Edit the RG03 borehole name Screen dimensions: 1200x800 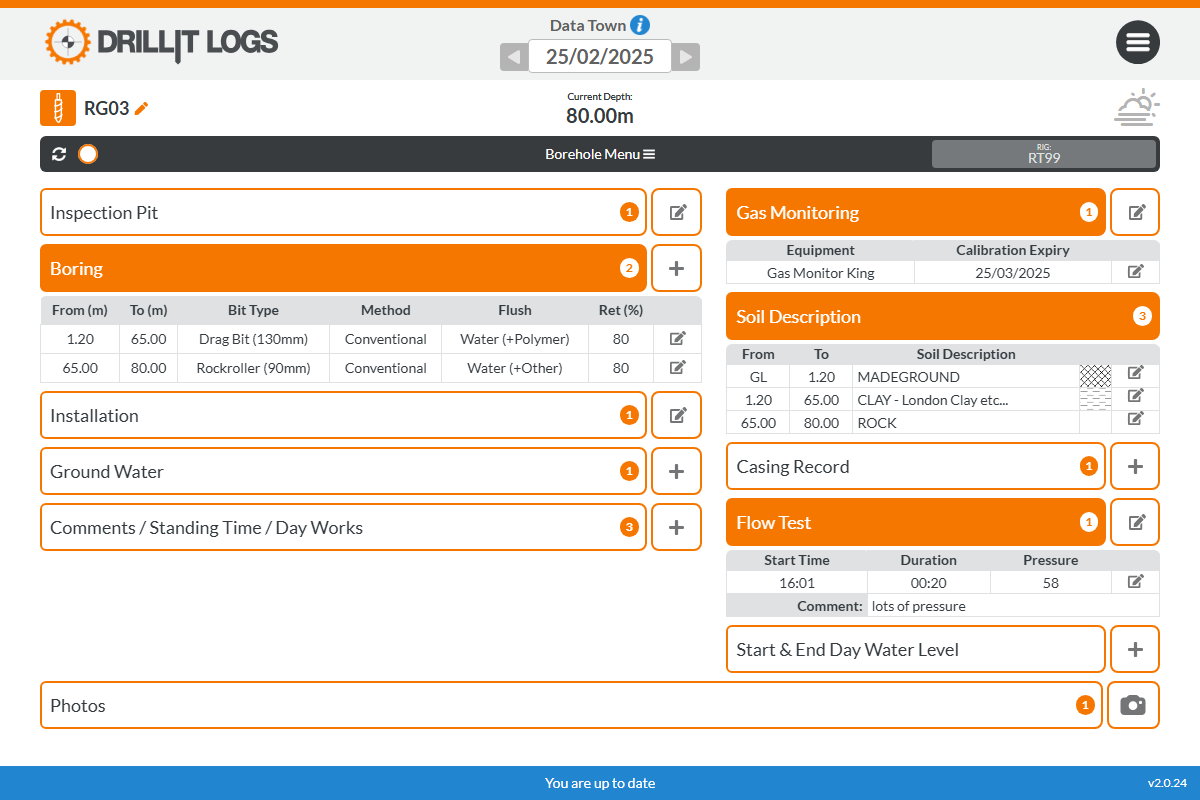tap(142, 108)
